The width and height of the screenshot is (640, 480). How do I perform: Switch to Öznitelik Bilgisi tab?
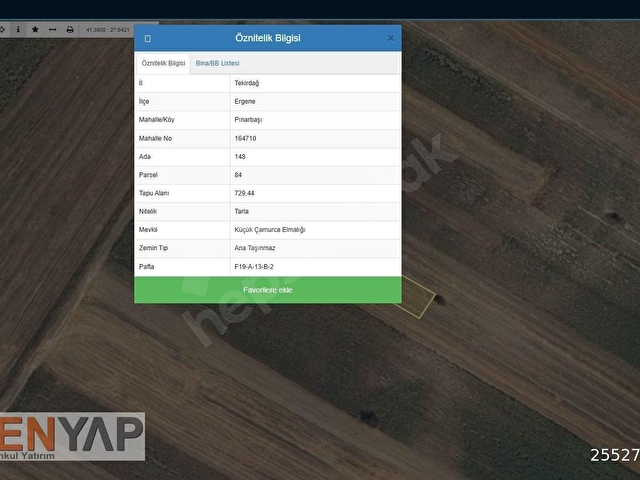point(163,63)
